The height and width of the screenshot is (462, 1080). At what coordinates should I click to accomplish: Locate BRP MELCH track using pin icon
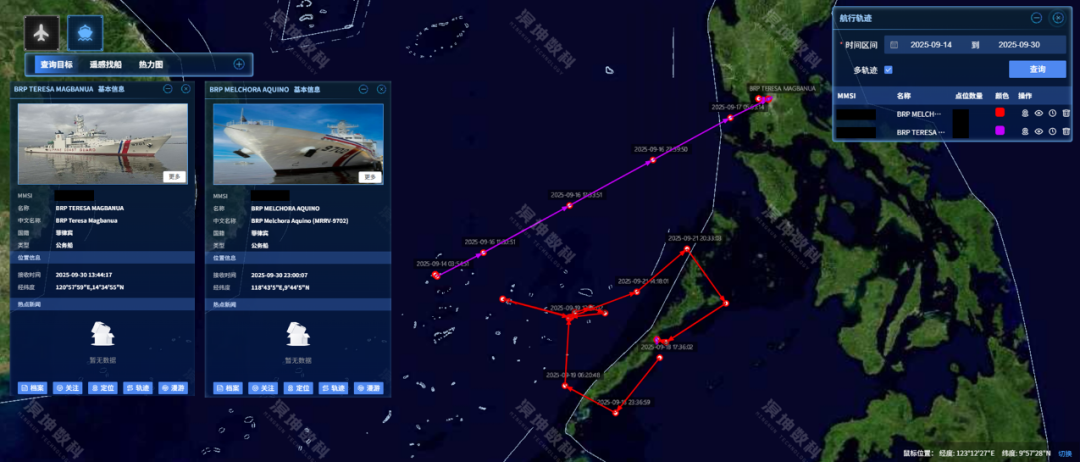1024,112
